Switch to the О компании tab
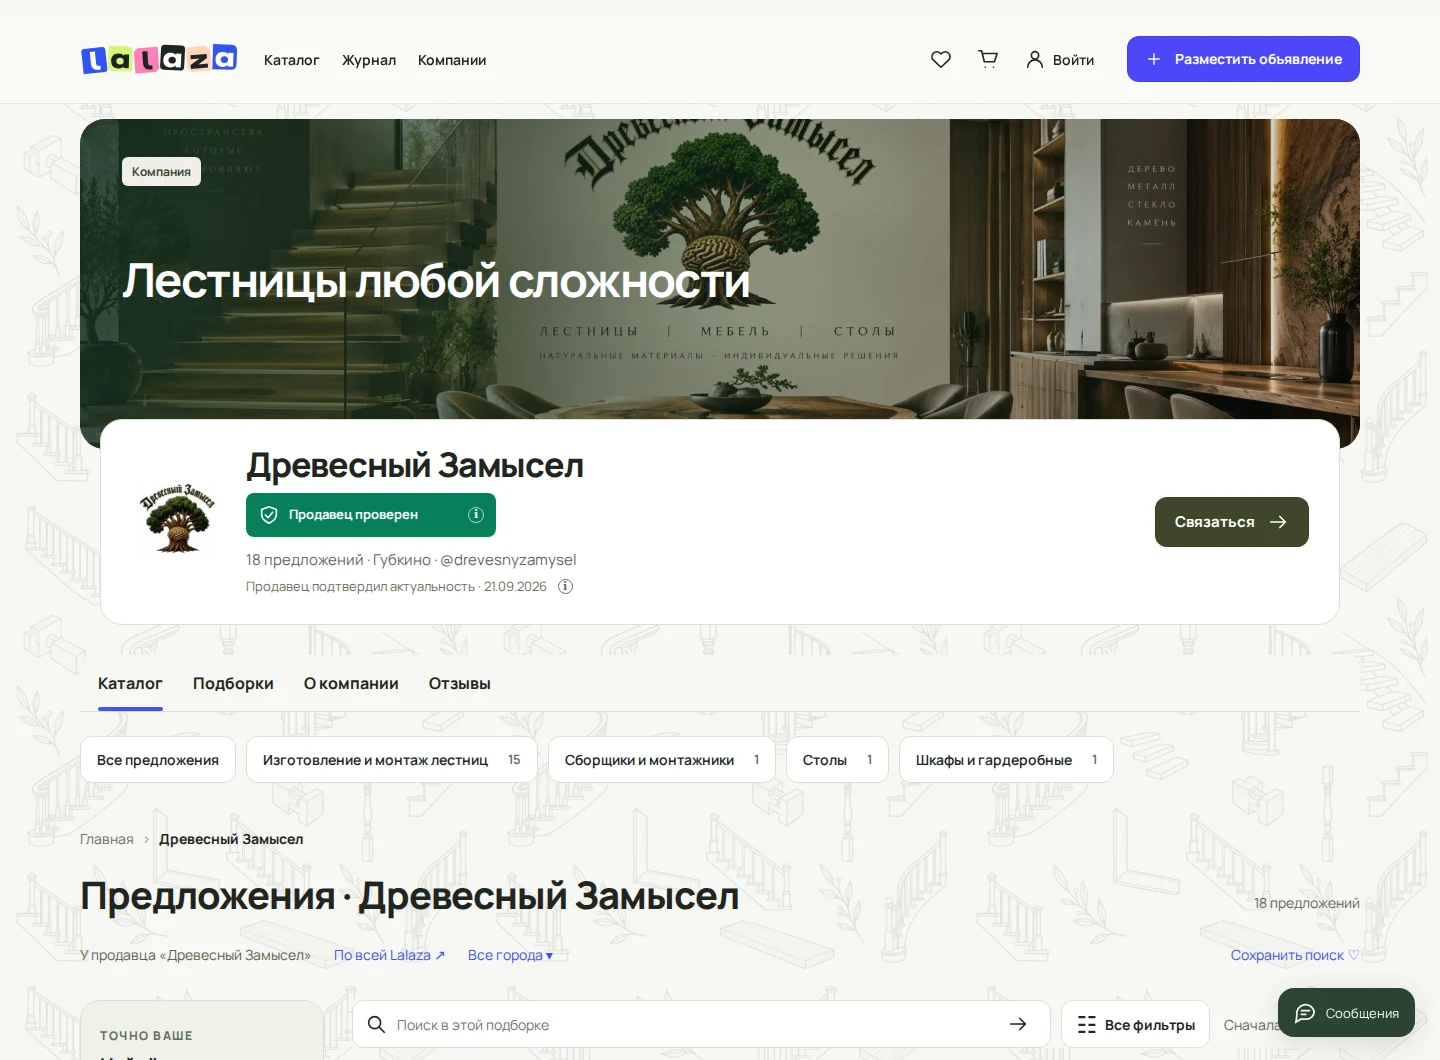This screenshot has width=1440, height=1060. [351, 684]
